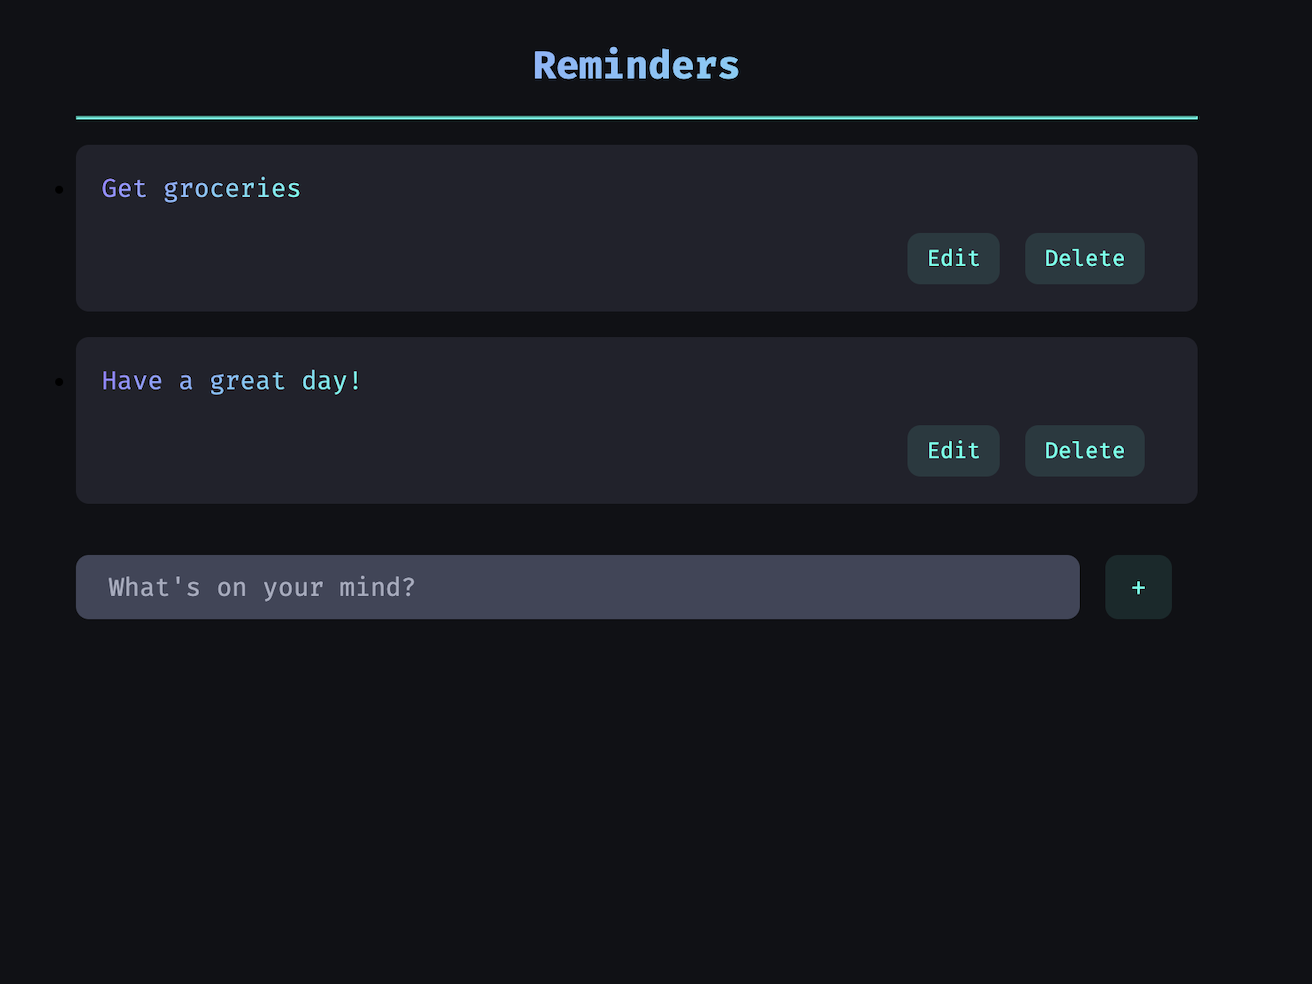Click the Reminders page title
The height and width of the screenshot is (984, 1312).
[636, 64]
